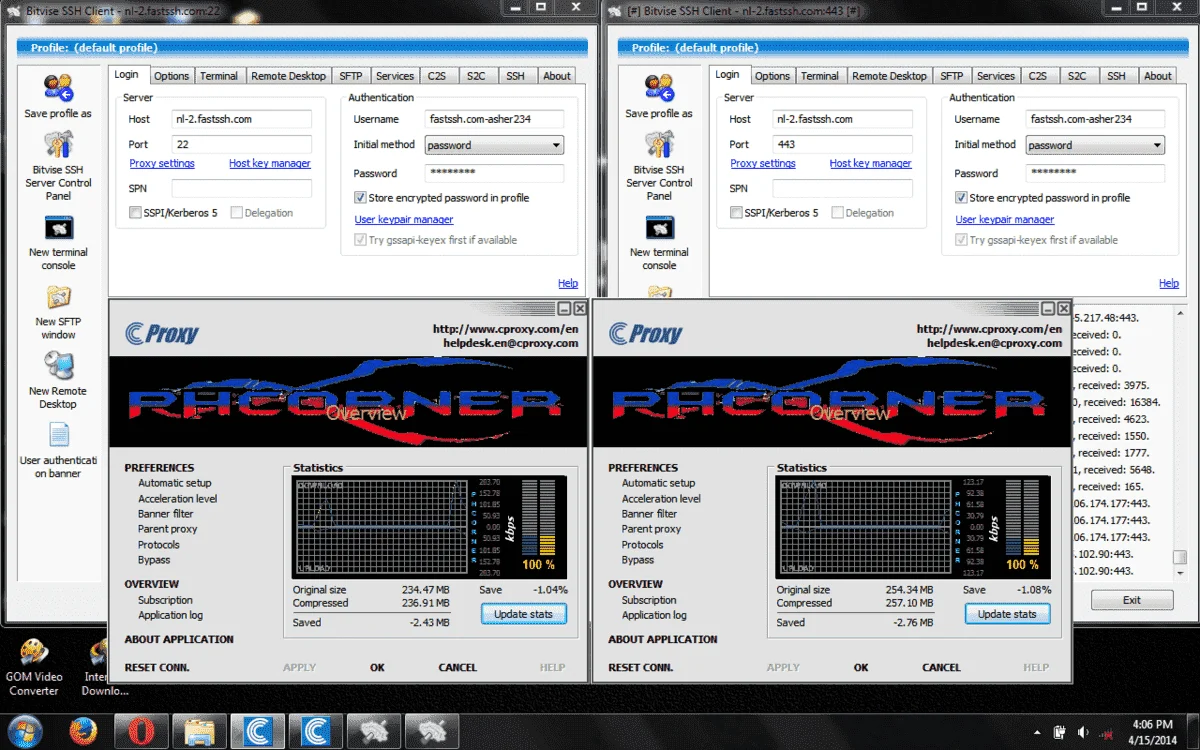1200x750 pixels.
Task: Open User authentication banner icon
Action: pyautogui.click(x=58, y=436)
